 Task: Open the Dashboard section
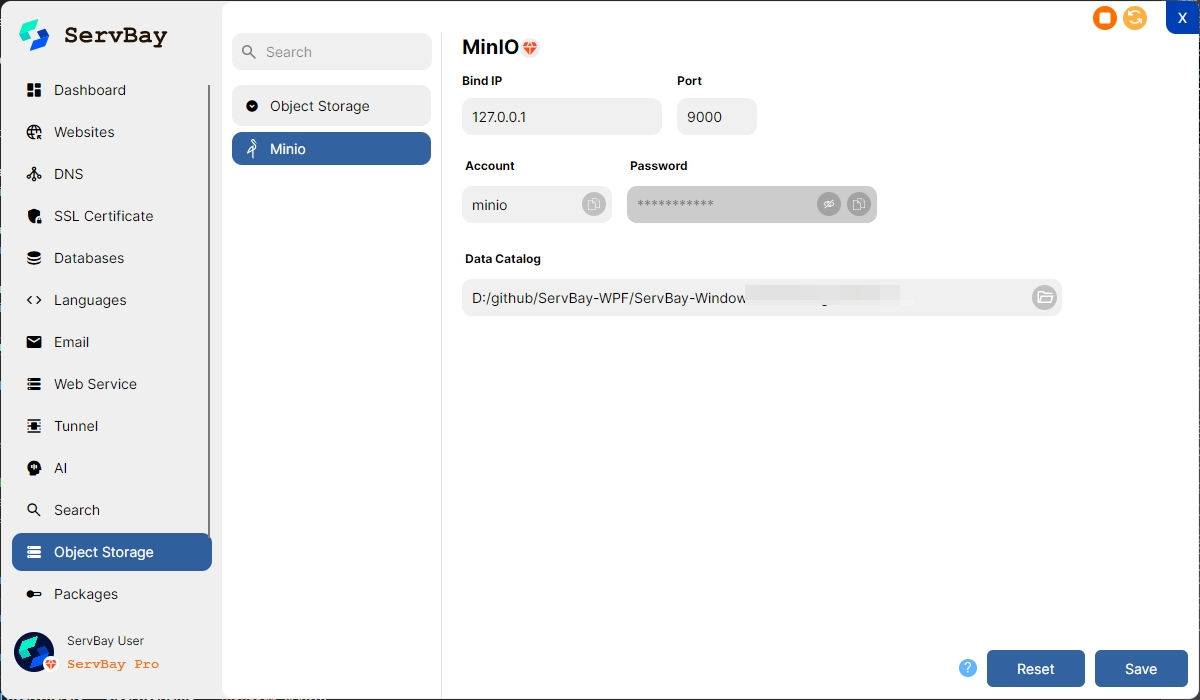pos(90,90)
